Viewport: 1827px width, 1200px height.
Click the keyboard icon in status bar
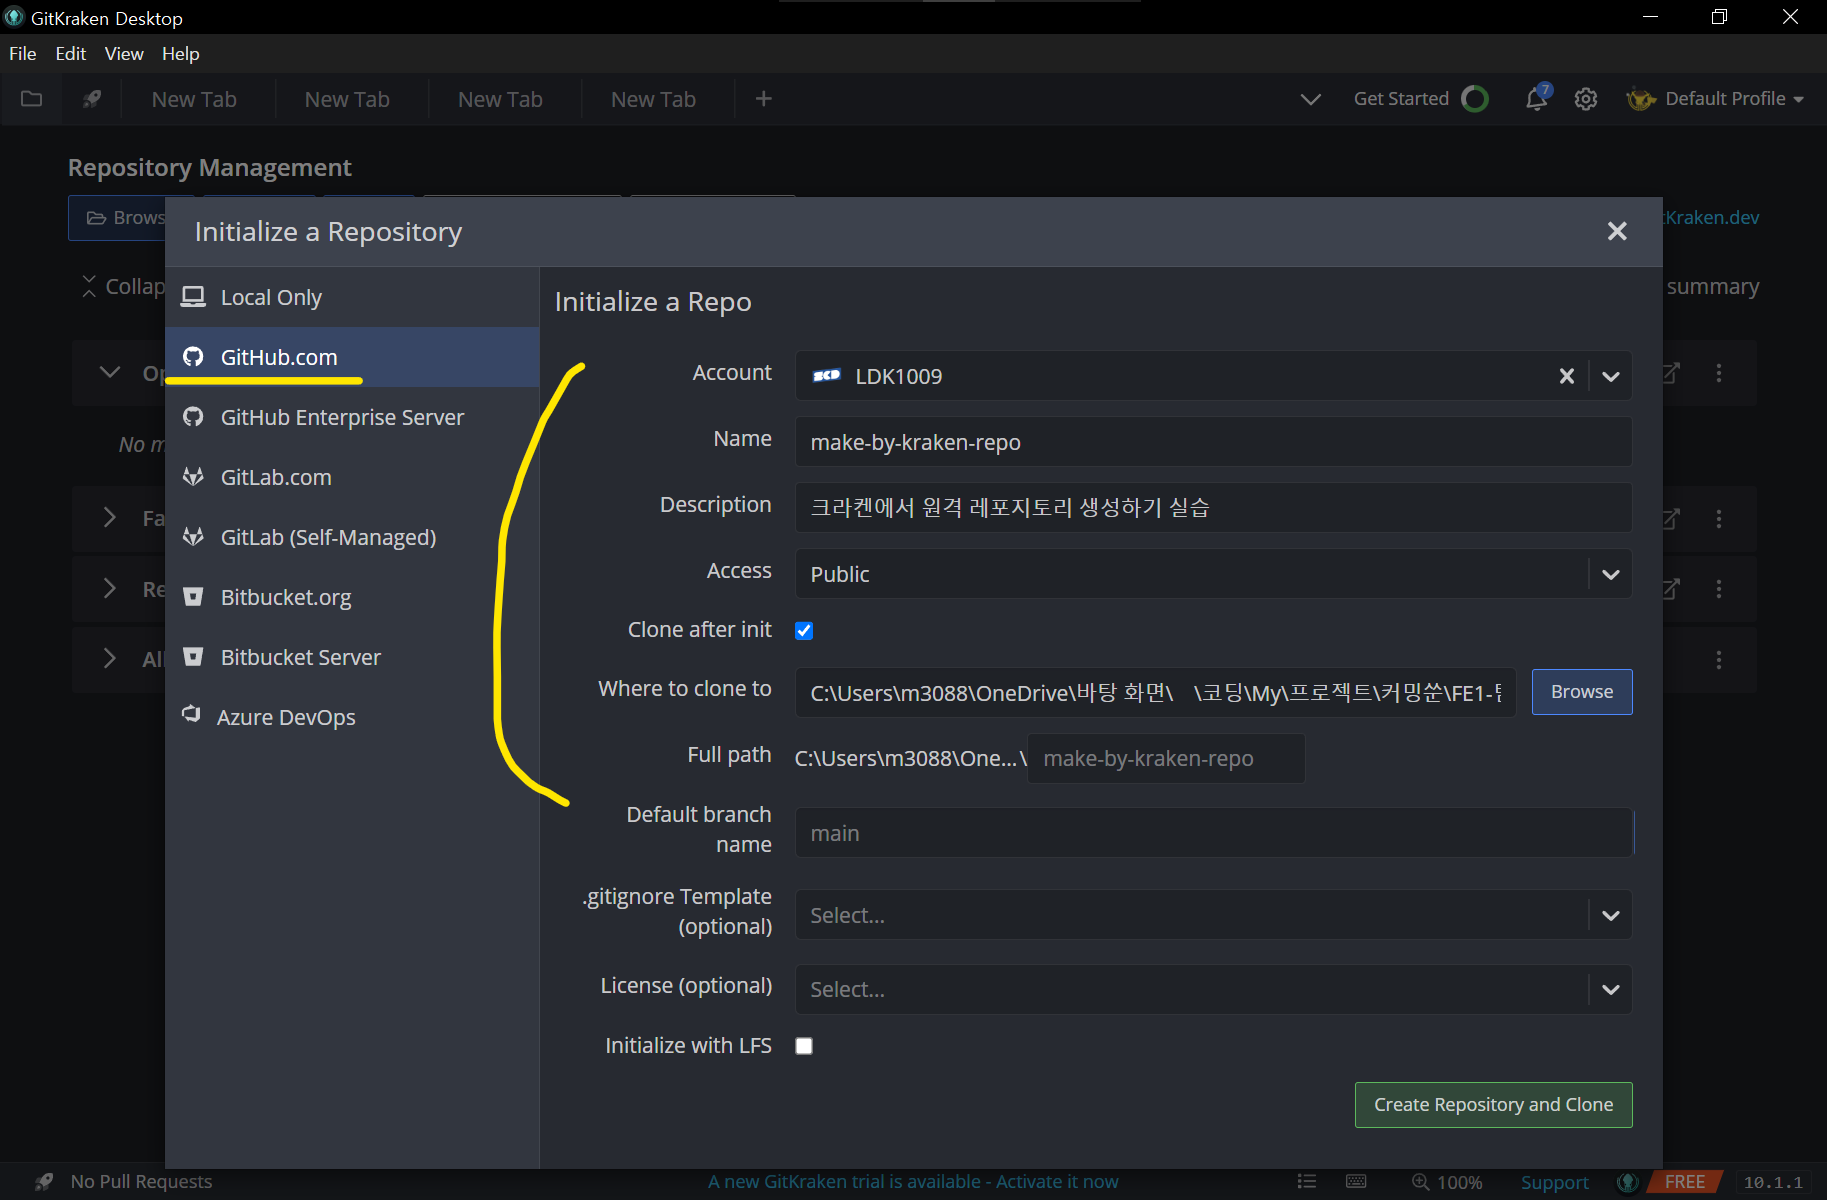[x=1356, y=1182]
